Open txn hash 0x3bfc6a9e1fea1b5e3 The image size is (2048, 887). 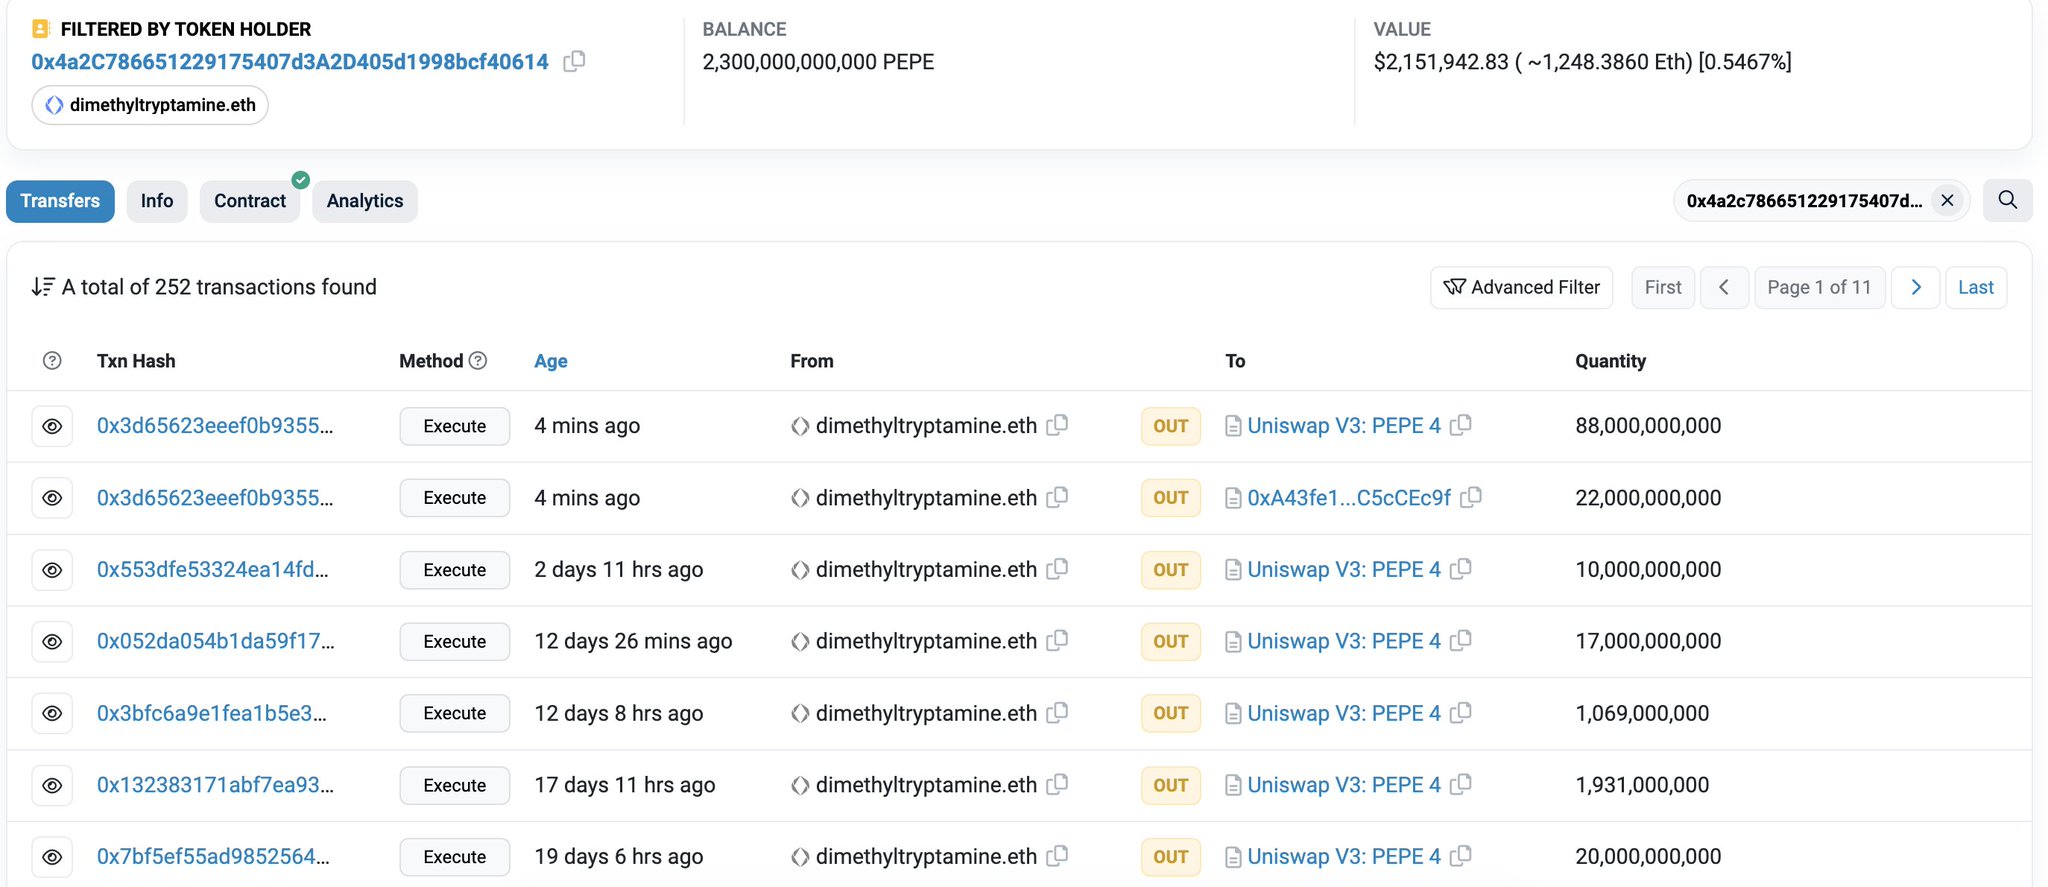pos(212,713)
